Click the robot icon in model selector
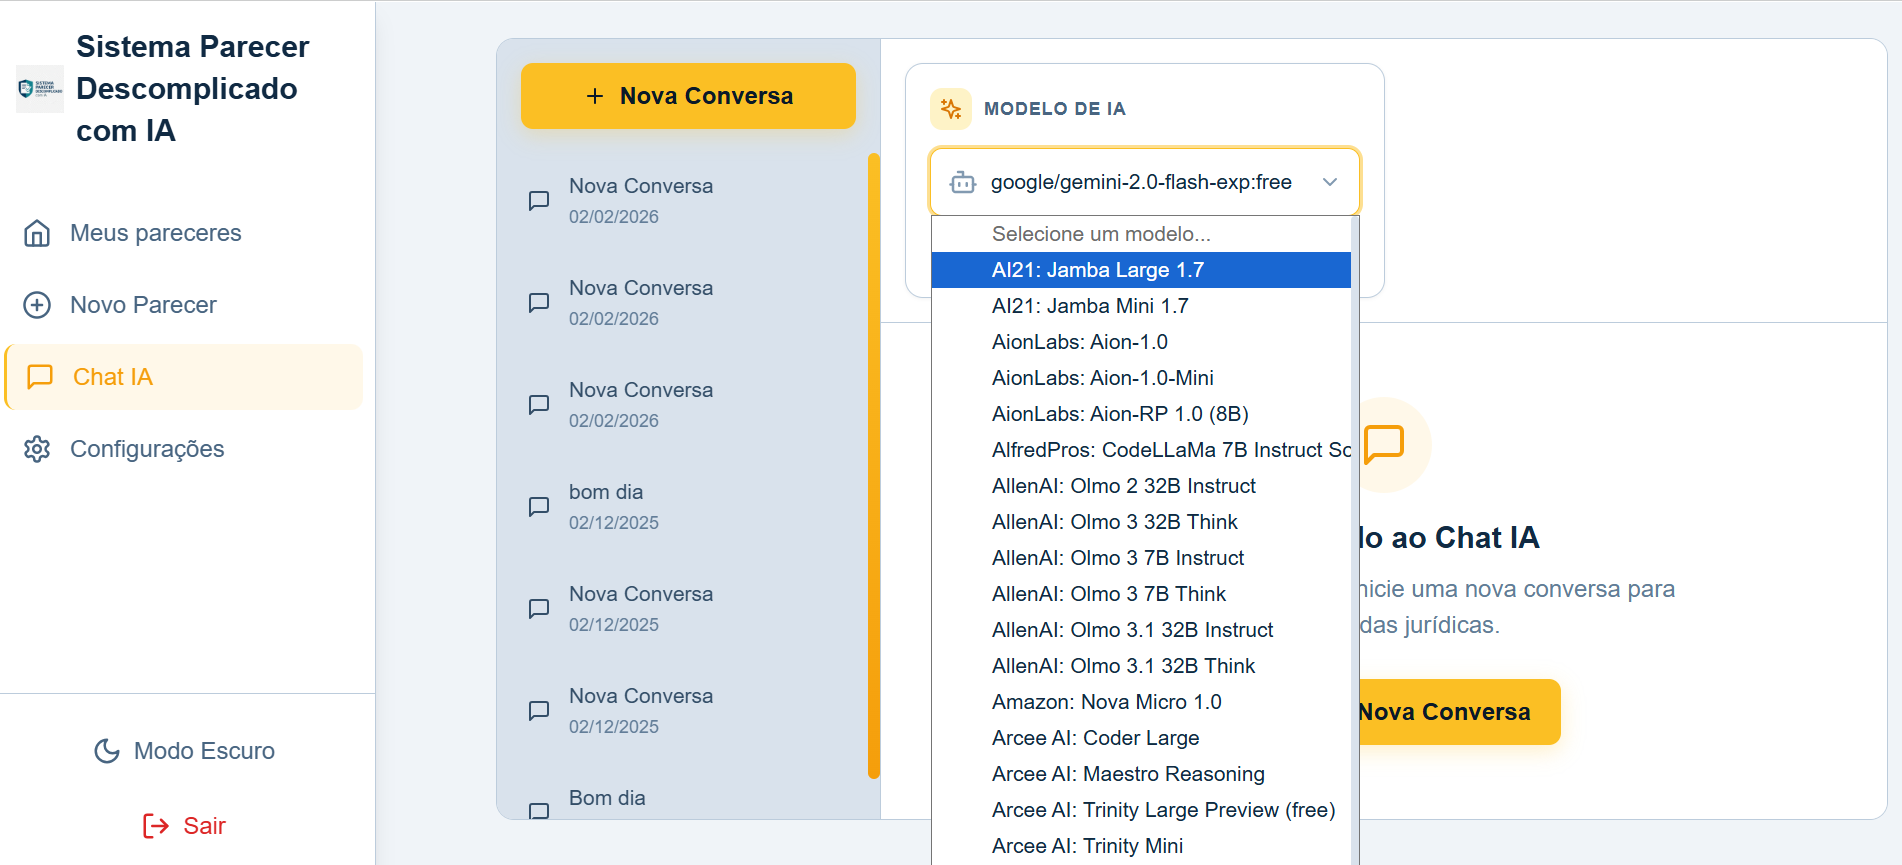The height and width of the screenshot is (865, 1902). [963, 182]
